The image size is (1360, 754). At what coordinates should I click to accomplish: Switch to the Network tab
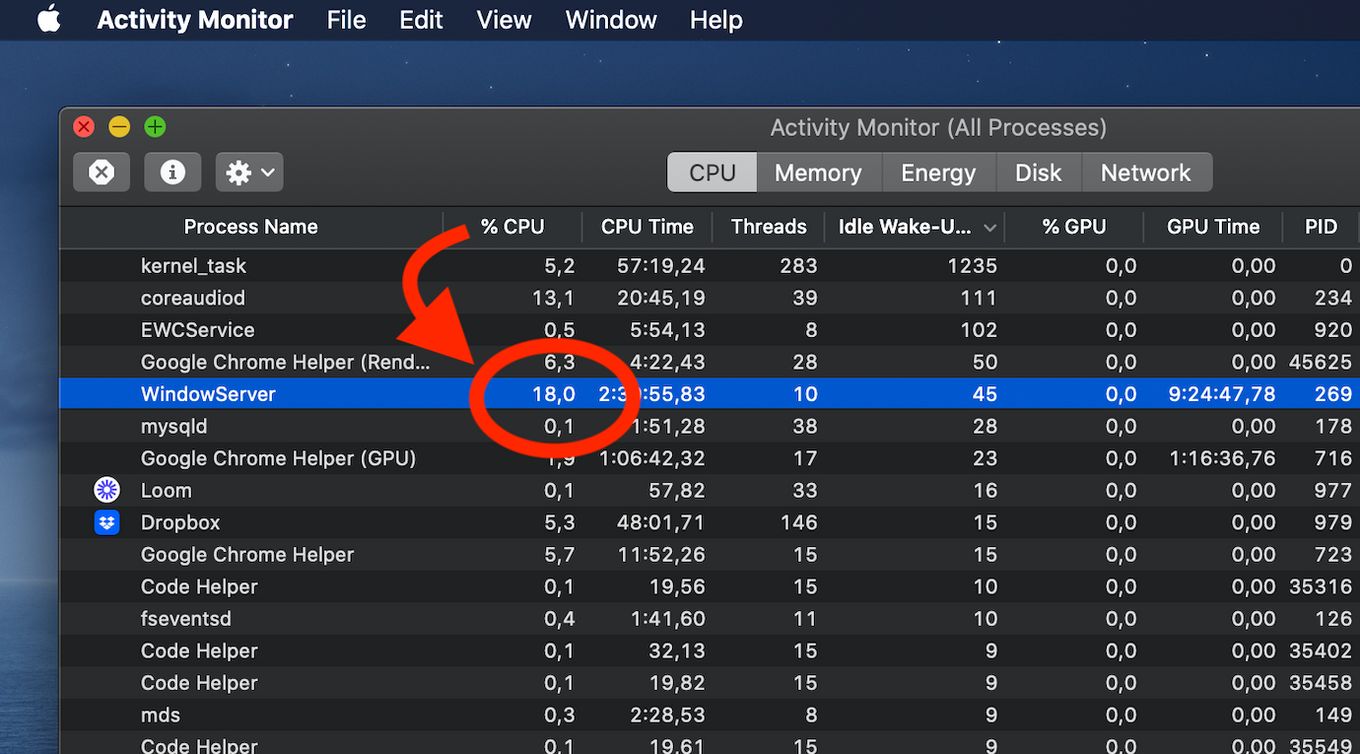[x=1146, y=172]
